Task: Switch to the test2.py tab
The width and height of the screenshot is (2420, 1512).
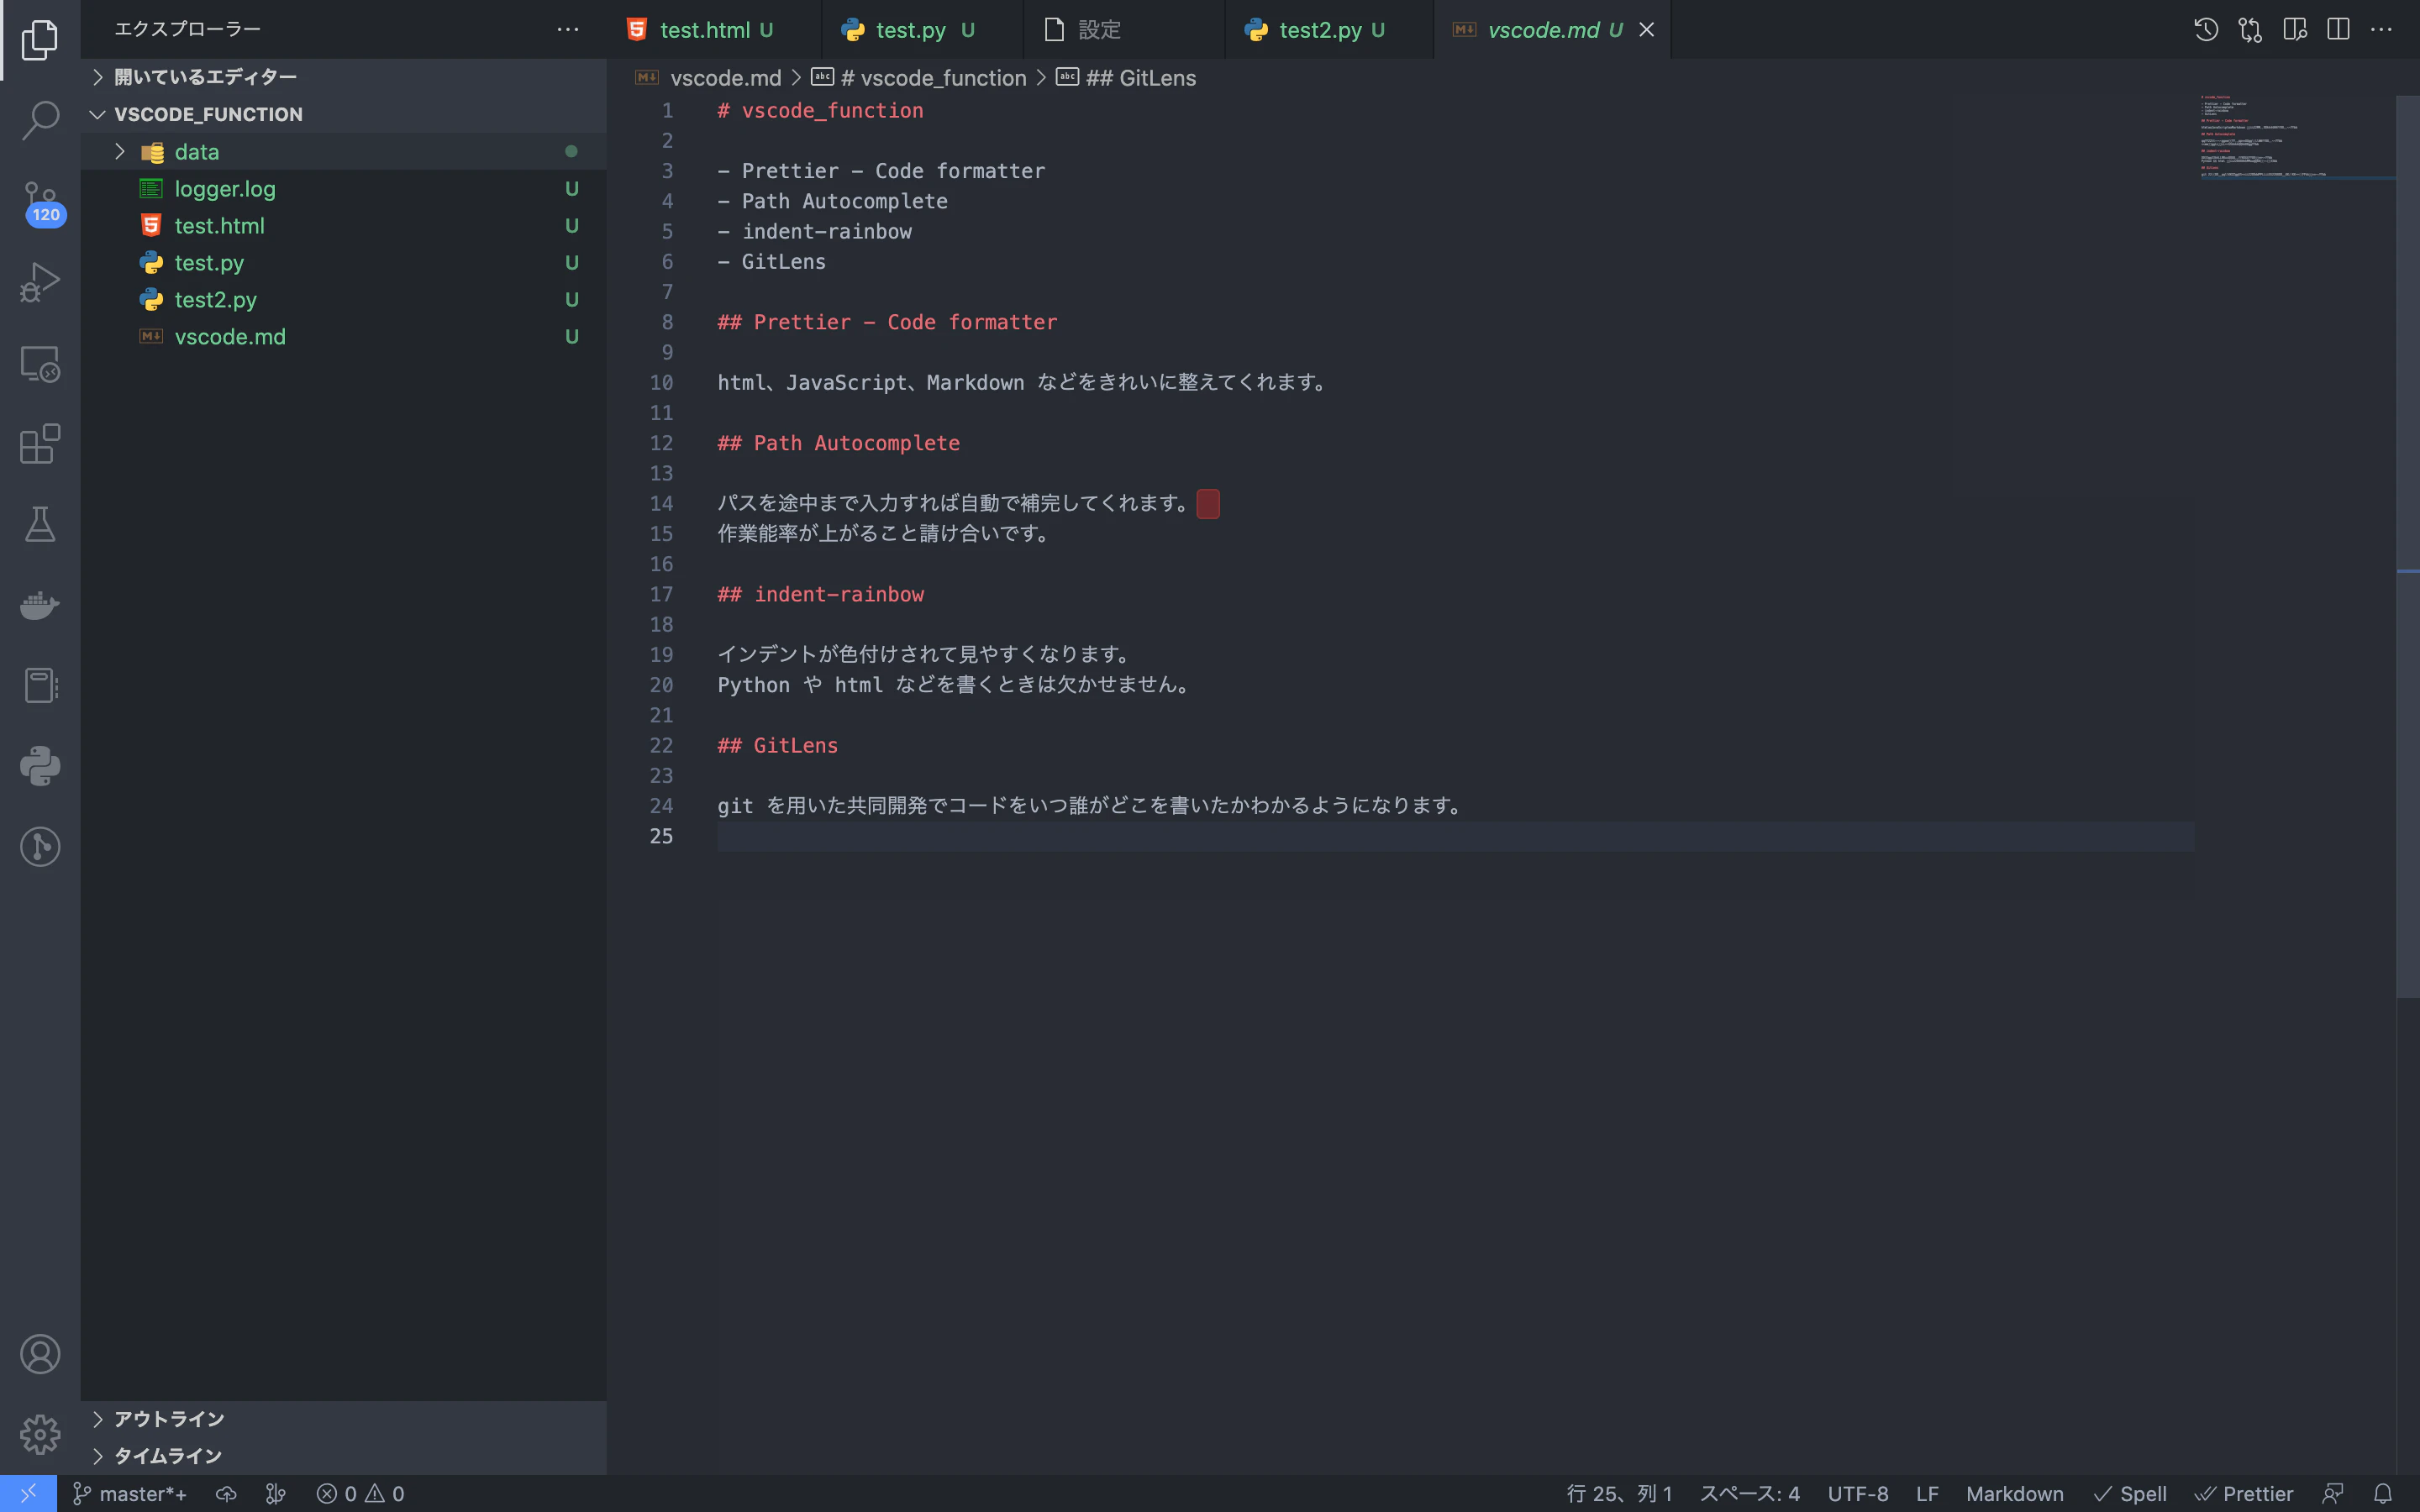Action: click(1329, 30)
